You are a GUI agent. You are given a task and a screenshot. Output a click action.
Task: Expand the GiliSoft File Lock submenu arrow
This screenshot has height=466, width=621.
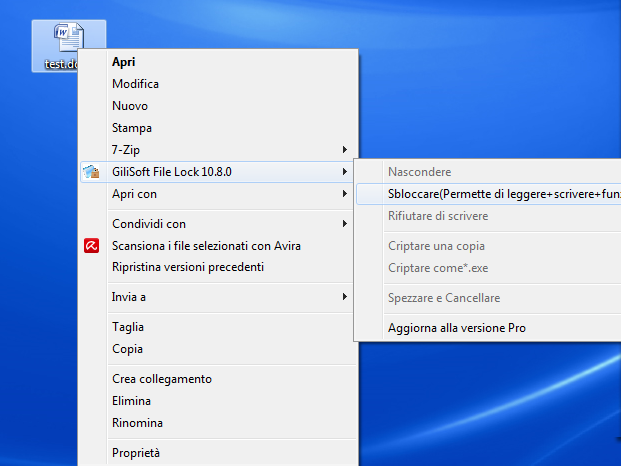[345, 172]
